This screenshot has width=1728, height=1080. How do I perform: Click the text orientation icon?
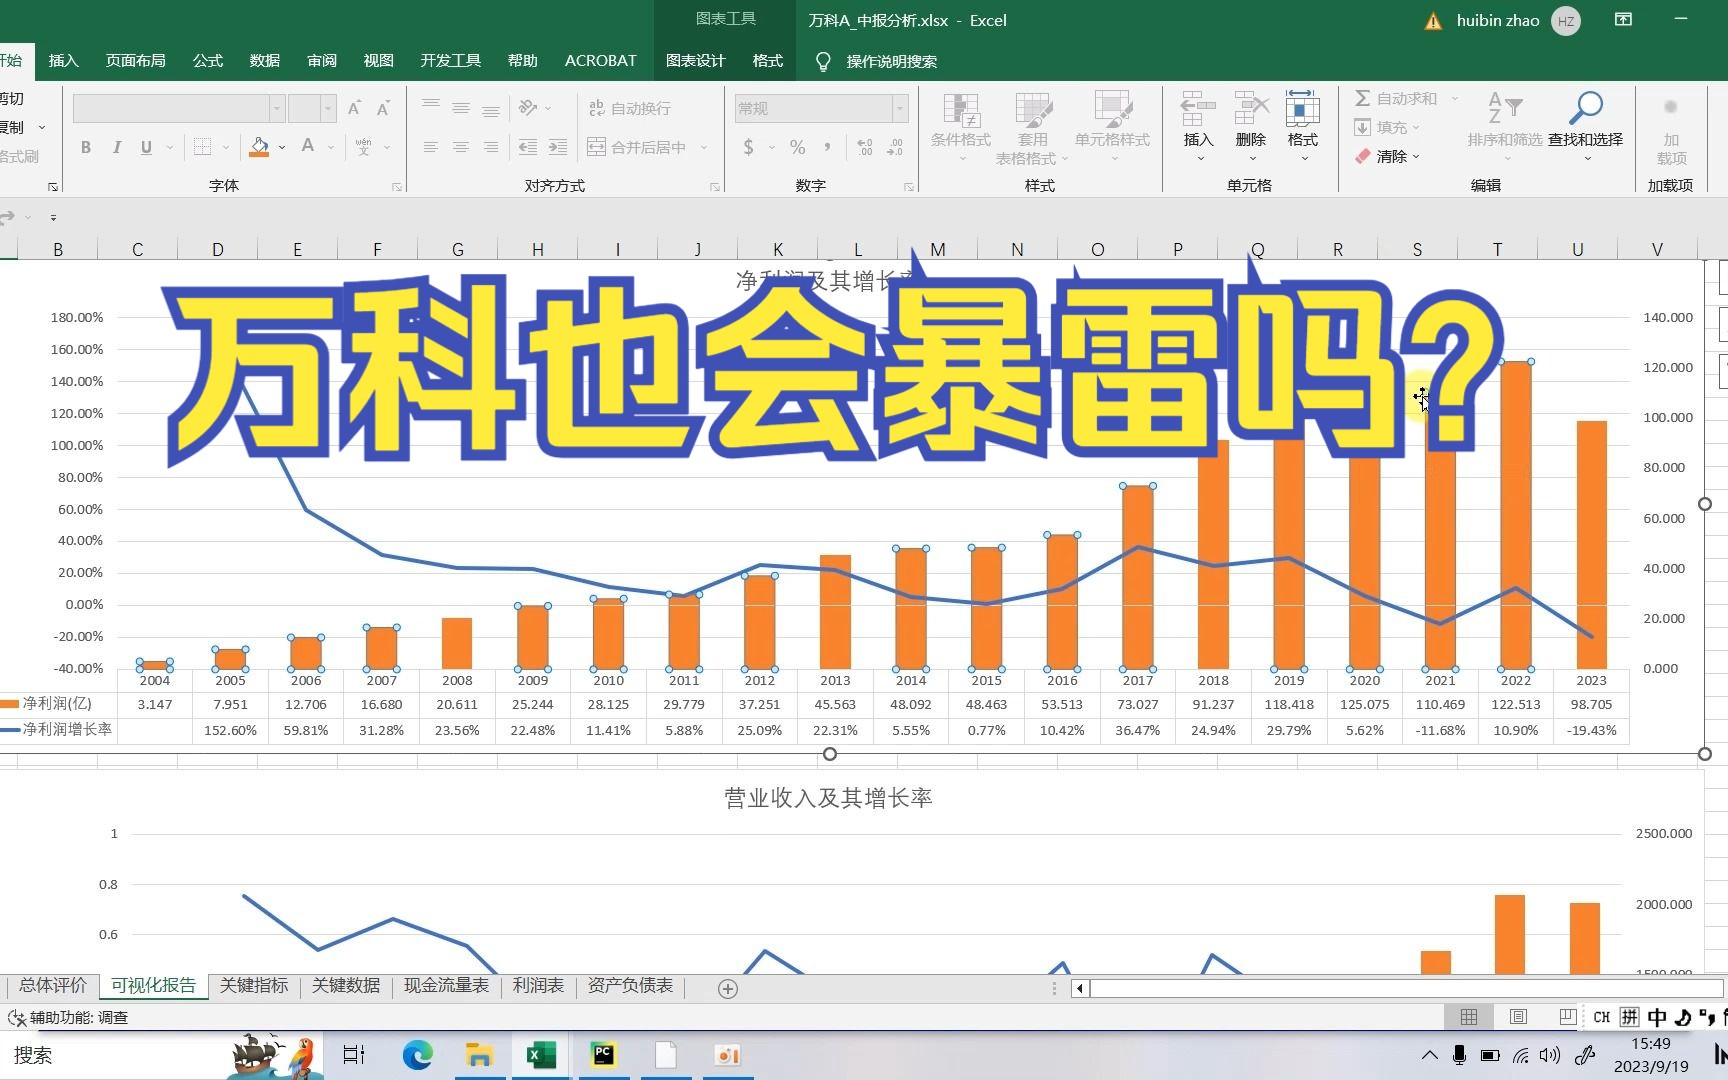click(x=529, y=107)
